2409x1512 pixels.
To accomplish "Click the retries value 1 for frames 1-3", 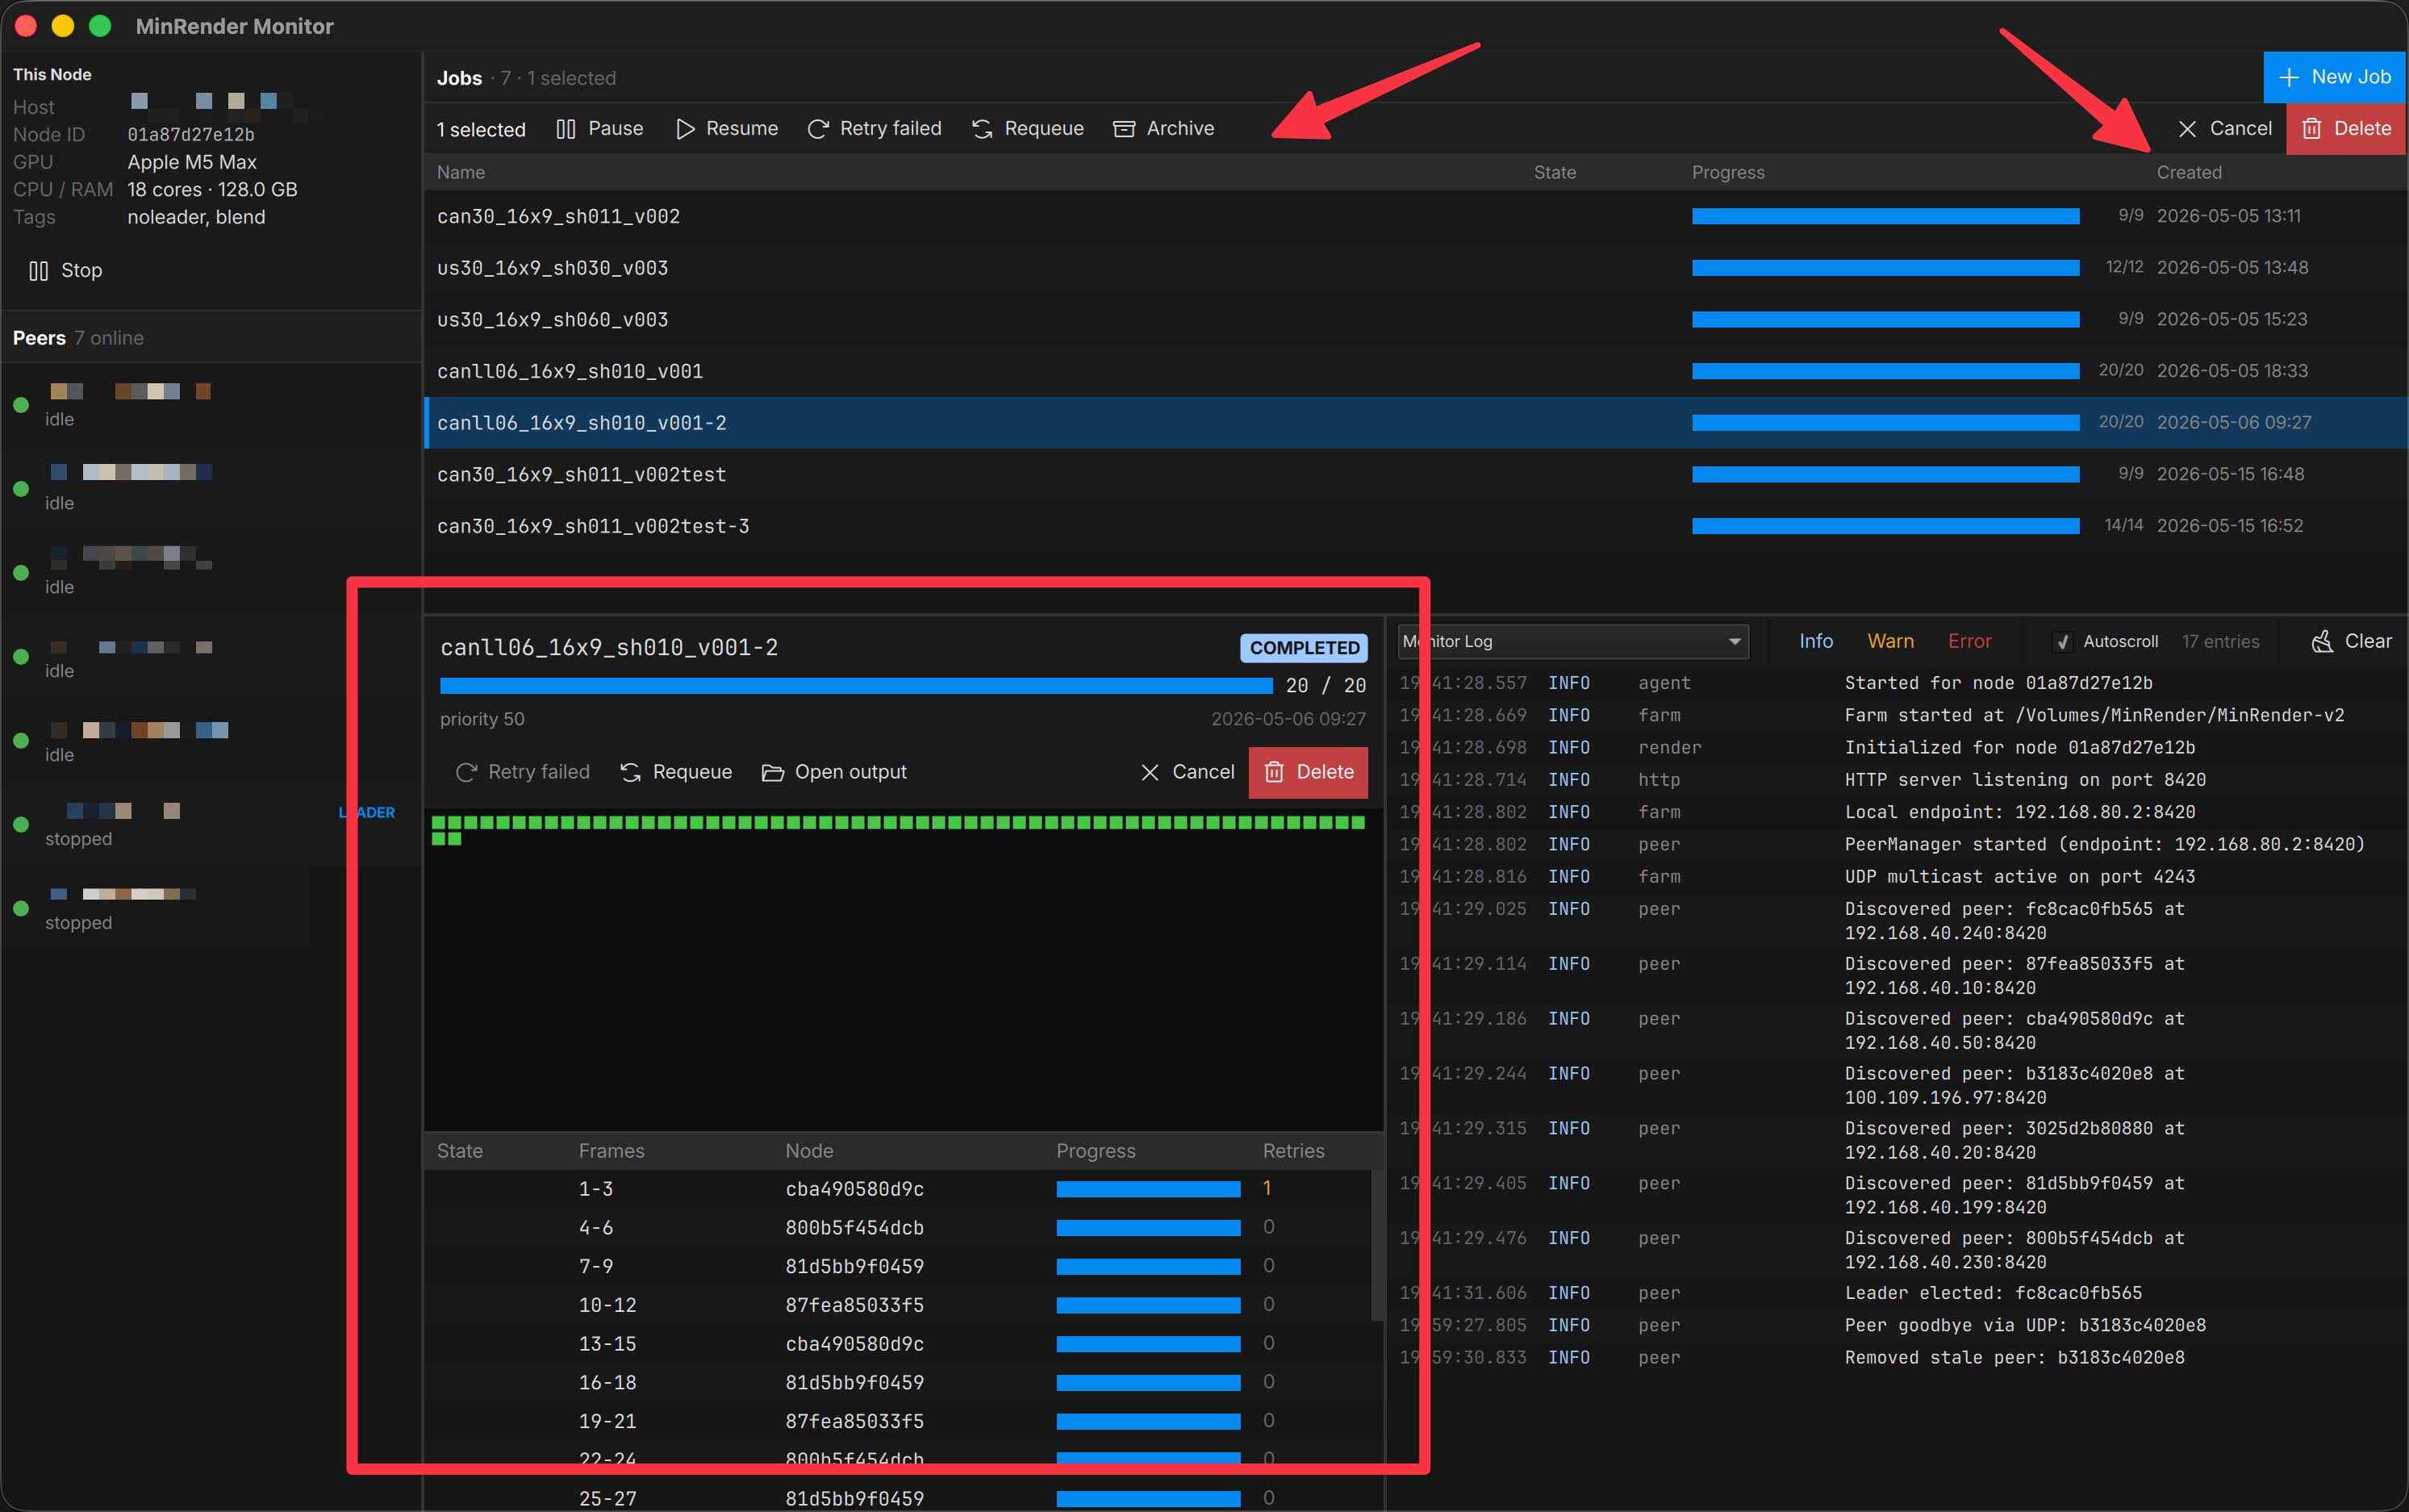I will click(1267, 1189).
